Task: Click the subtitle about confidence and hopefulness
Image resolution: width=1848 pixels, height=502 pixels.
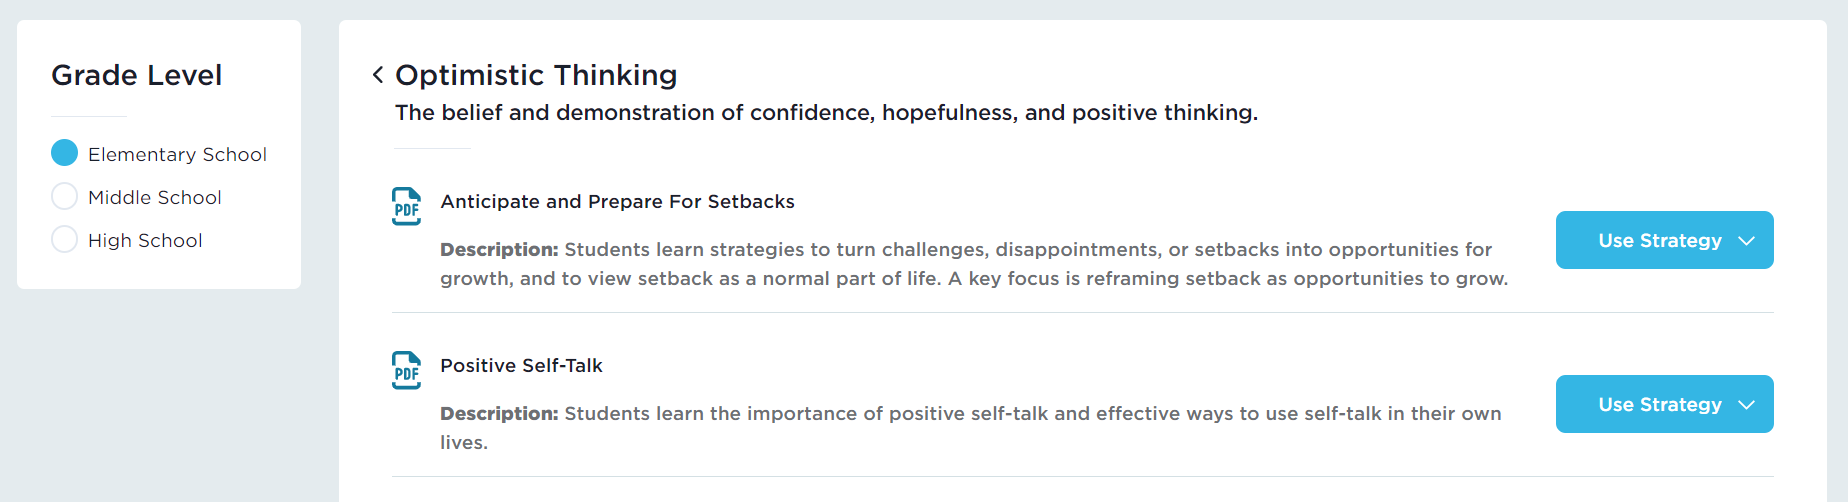Action: [x=826, y=113]
